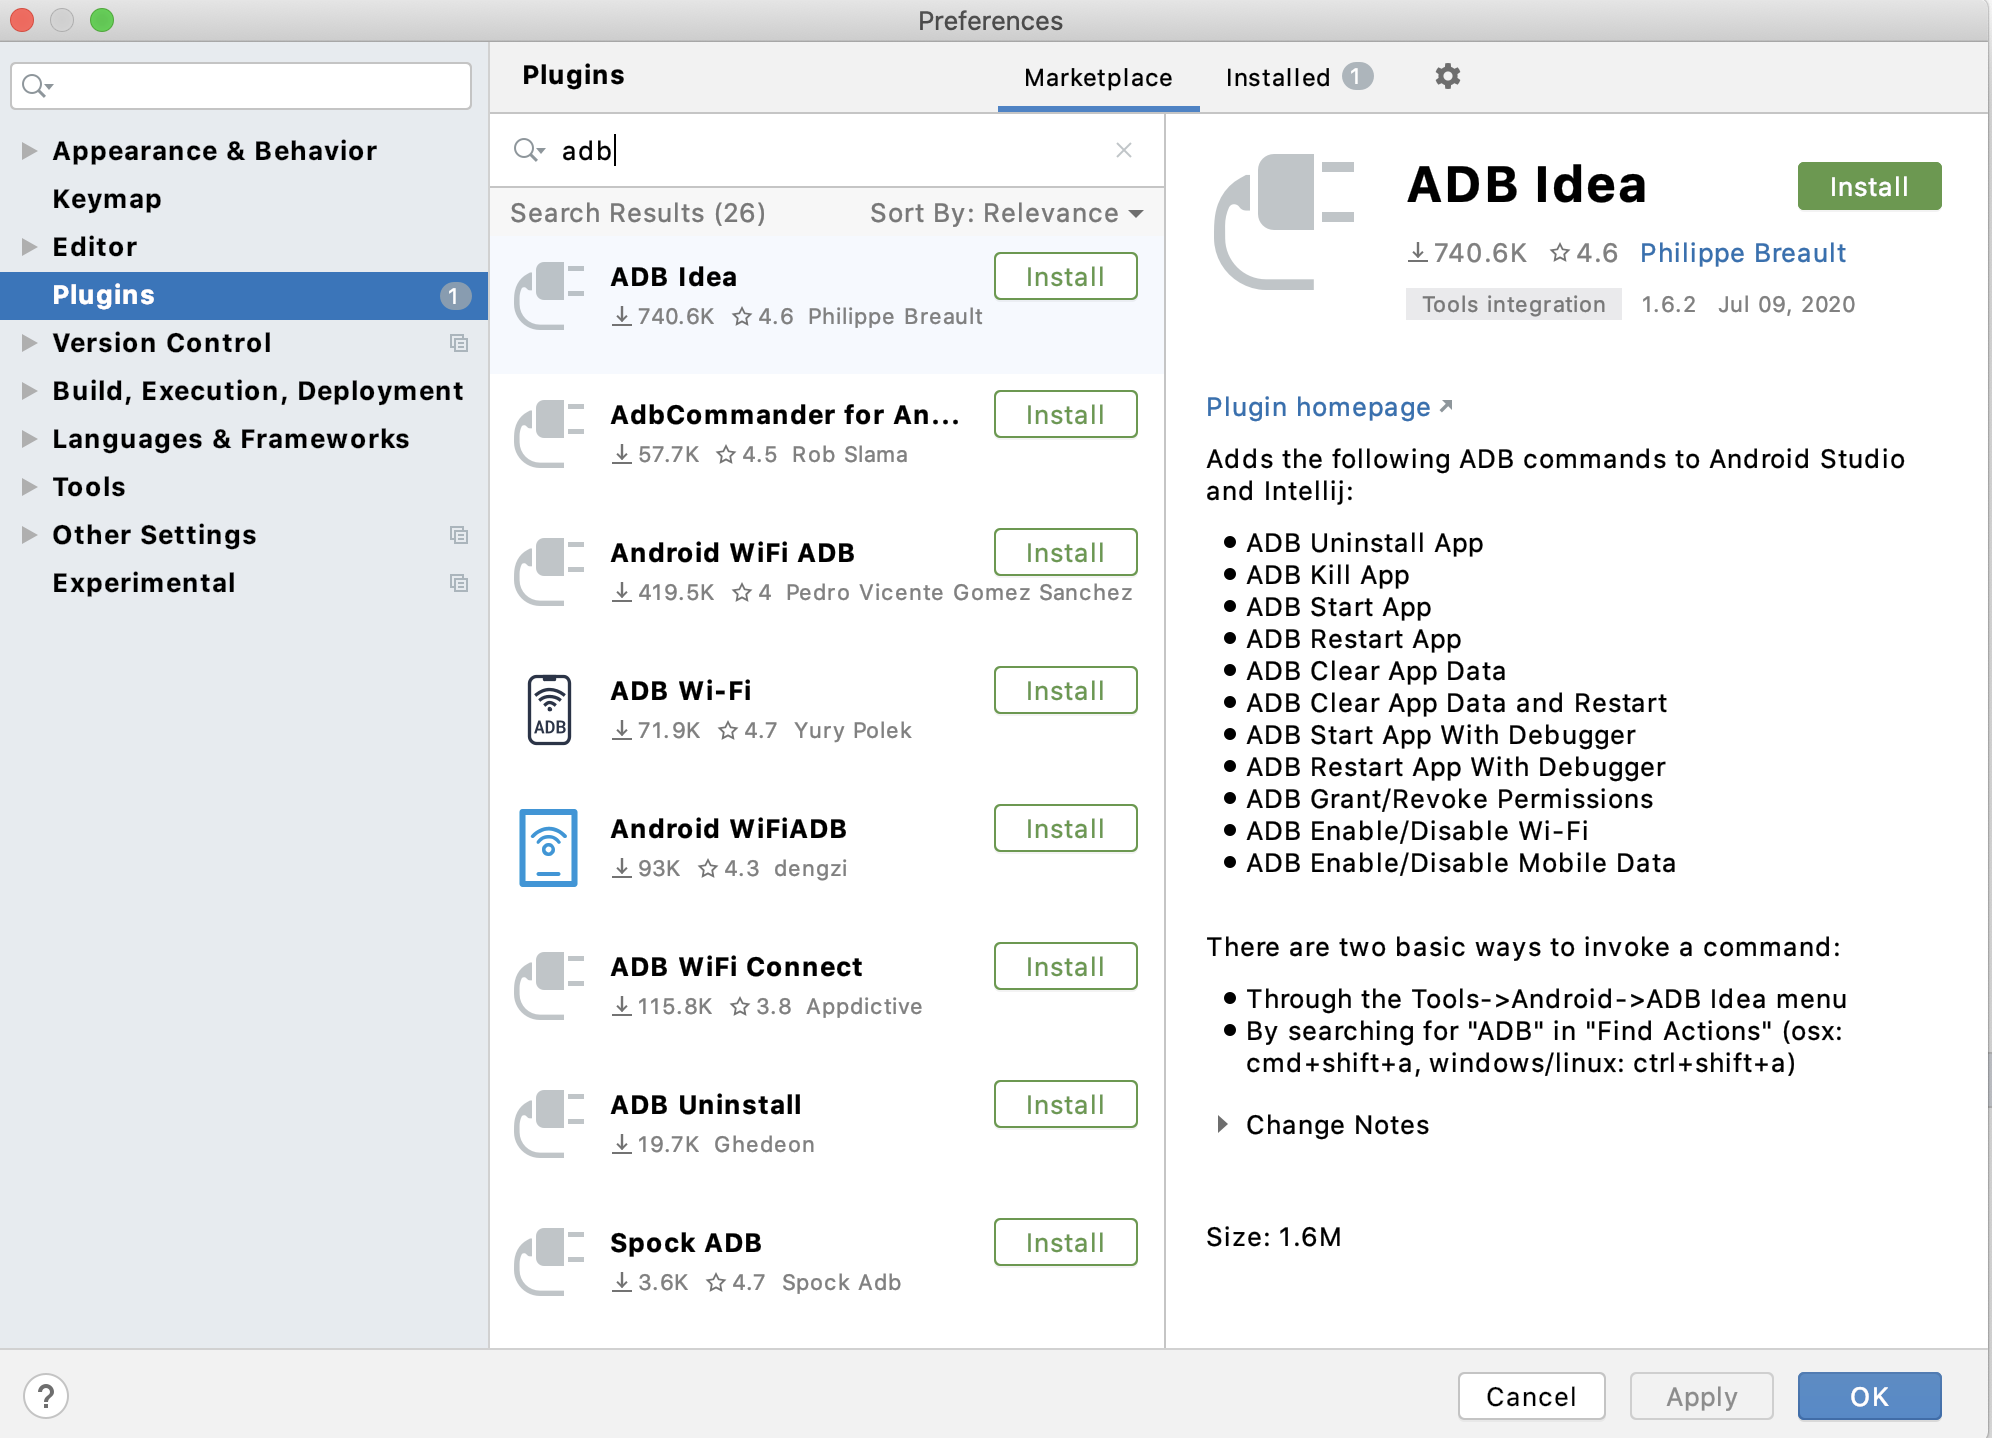Open the plugins gear settings icon

point(1447,76)
